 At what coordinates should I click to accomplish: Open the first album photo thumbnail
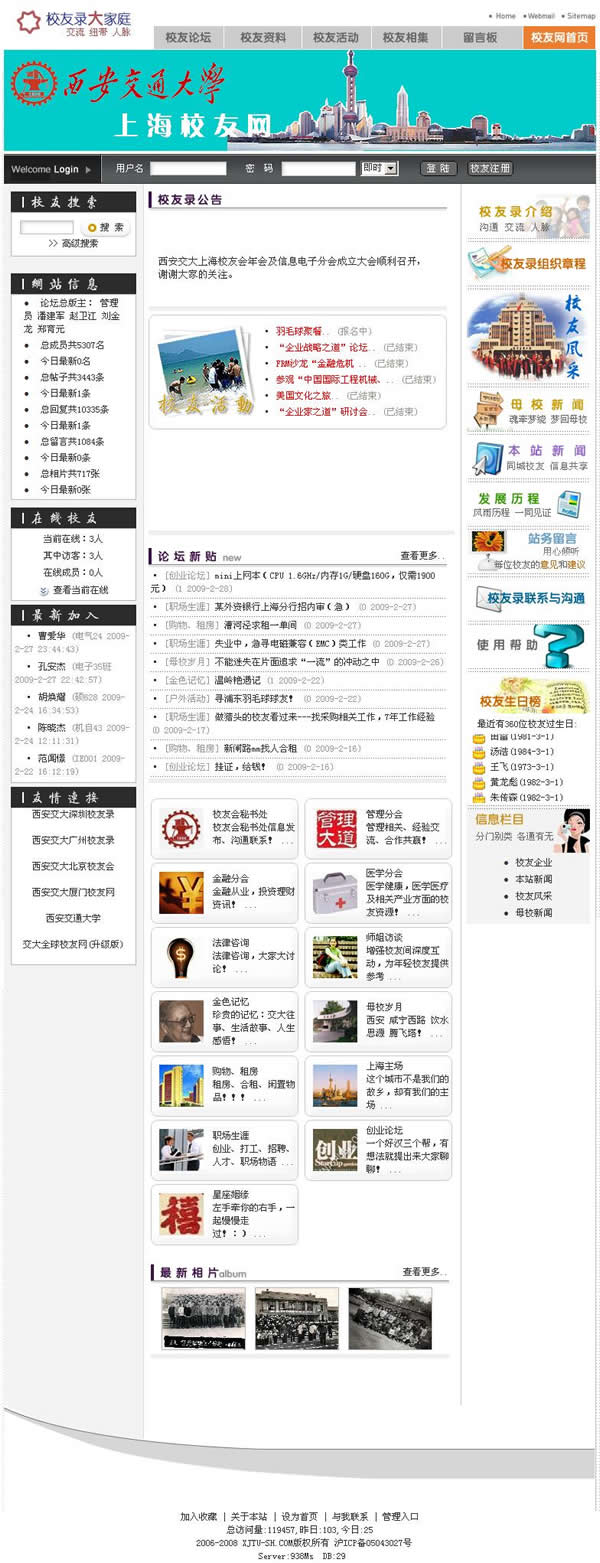point(203,1319)
